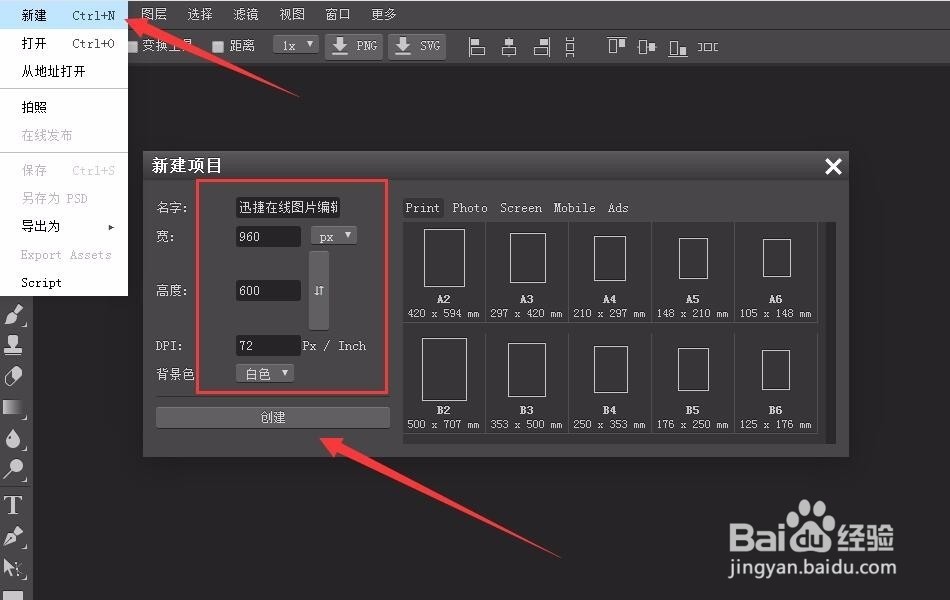Click the align vertical centers icon

coord(646,47)
